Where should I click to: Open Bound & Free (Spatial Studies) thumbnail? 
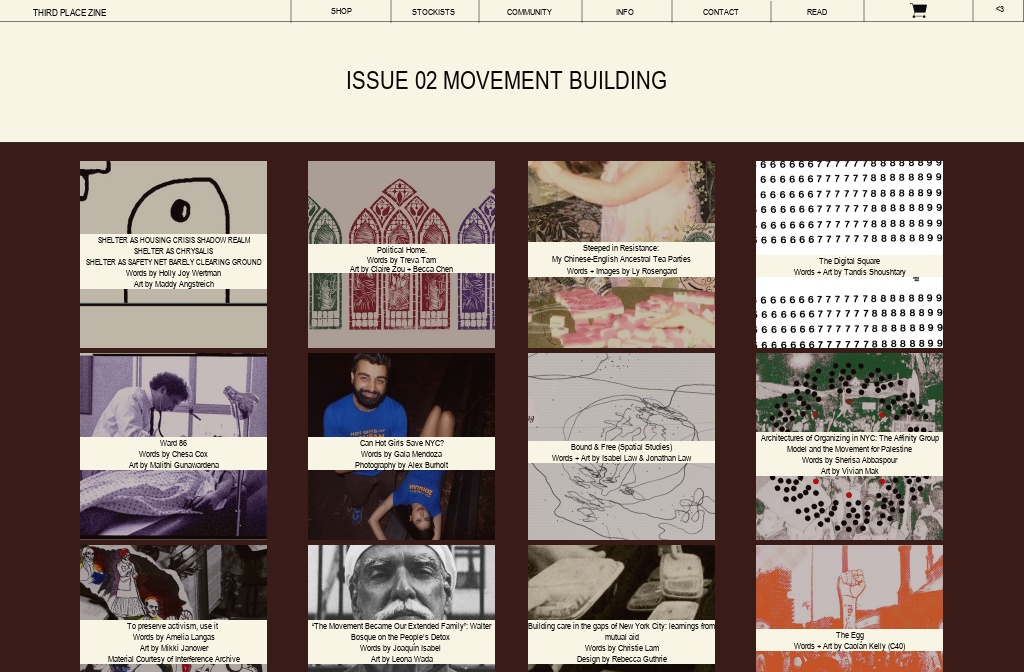(621, 447)
